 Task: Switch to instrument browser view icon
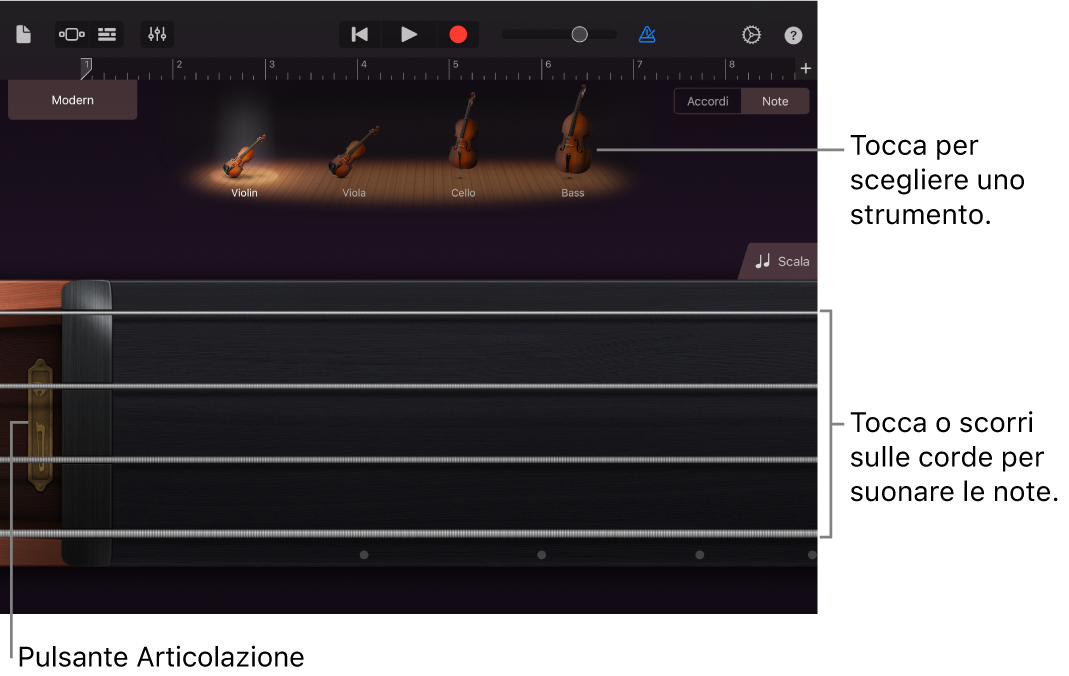(71, 34)
